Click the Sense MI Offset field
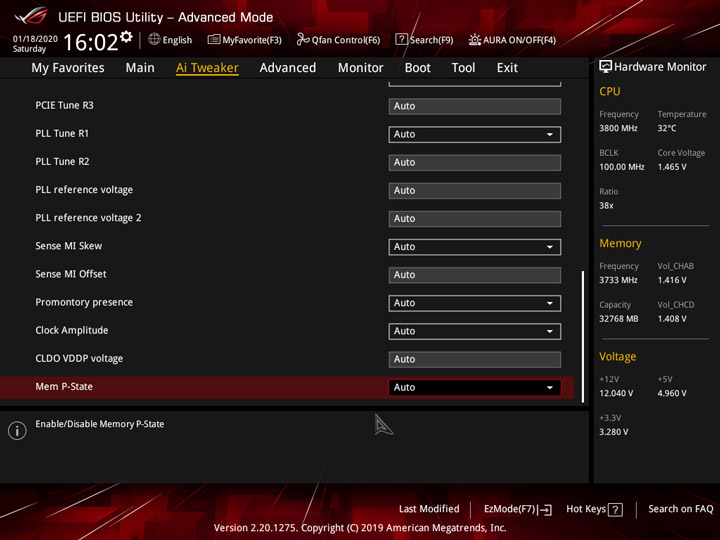720x540 pixels. pos(474,275)
